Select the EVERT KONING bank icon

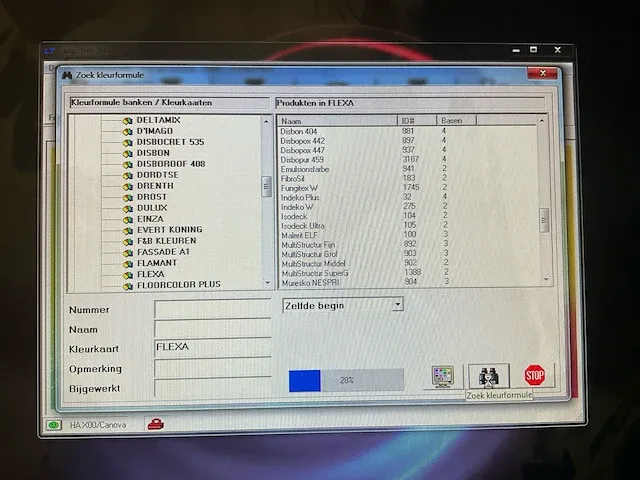pos(128,231)
